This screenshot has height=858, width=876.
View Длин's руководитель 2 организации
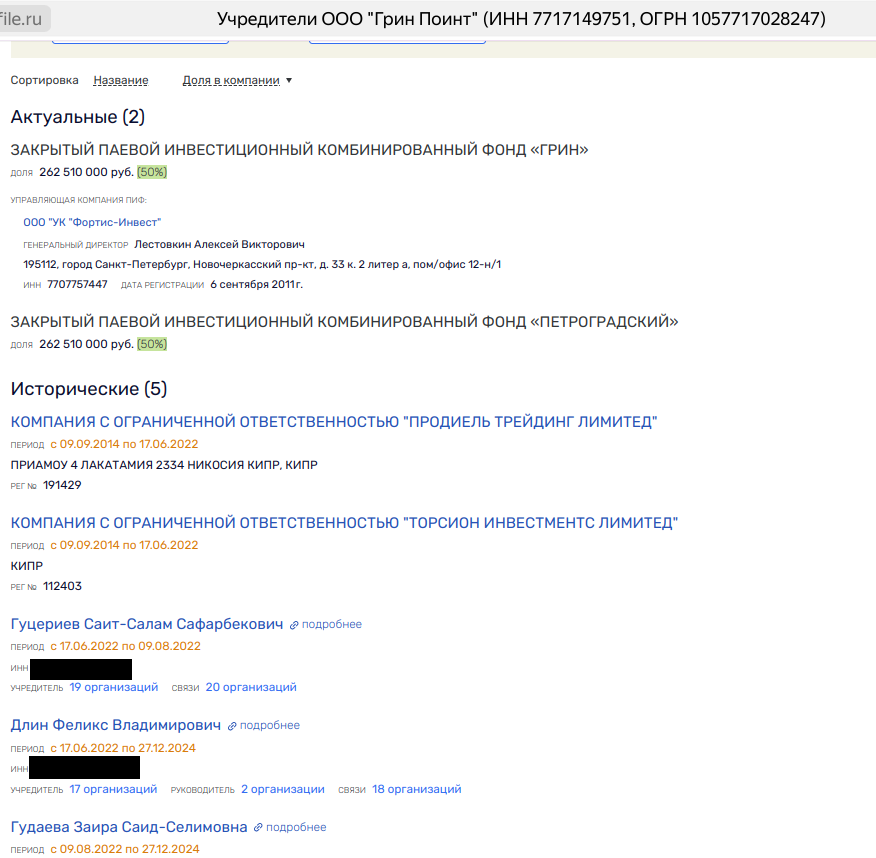point(283,789)
